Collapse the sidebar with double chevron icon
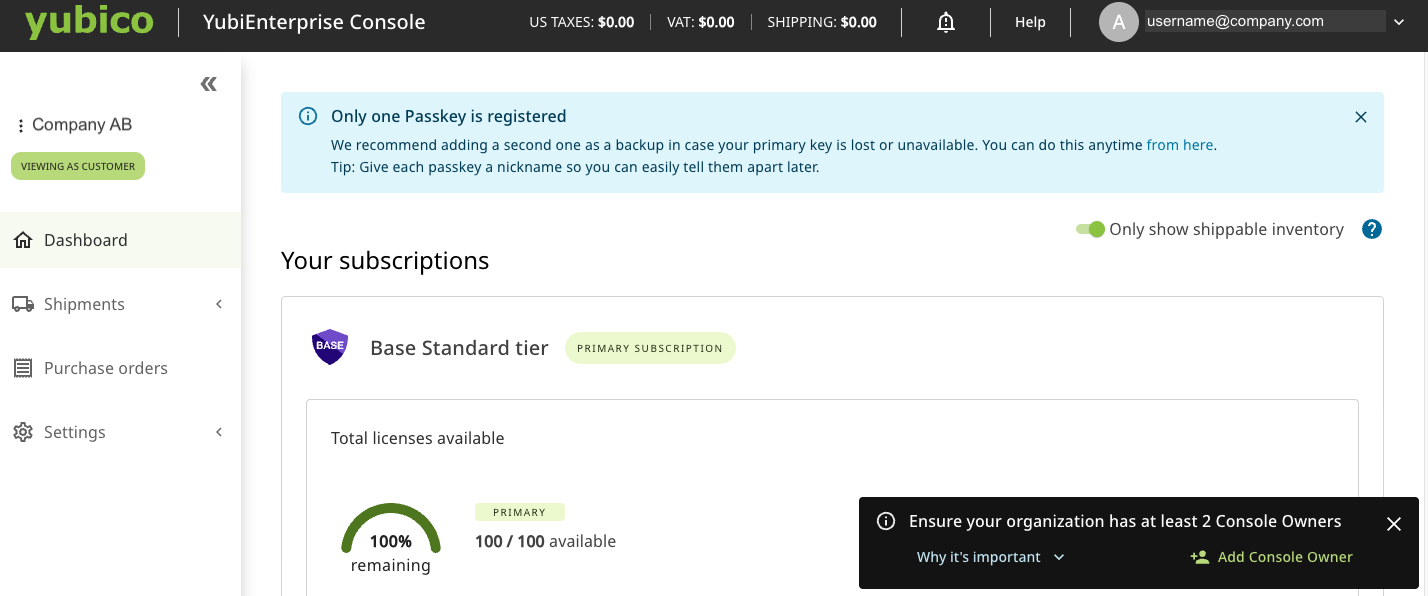Image resolution: width=1428 pixels, height=596 pixels. click(208, 84)
